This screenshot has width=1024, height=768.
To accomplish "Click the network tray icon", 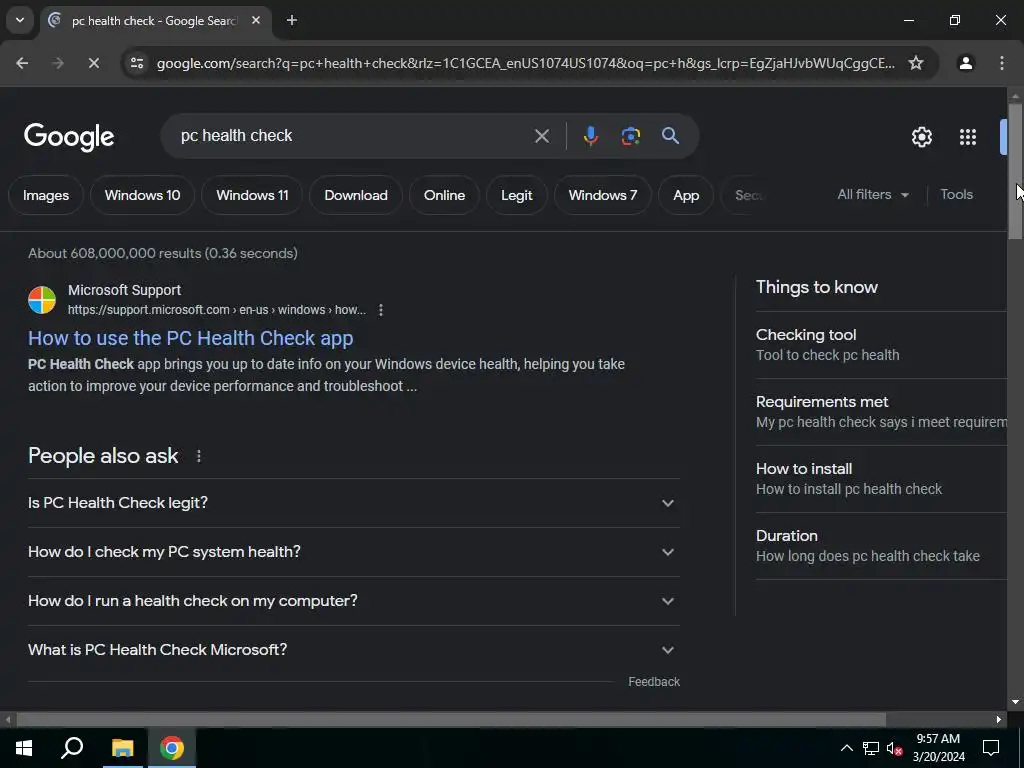I will point(871,748).
